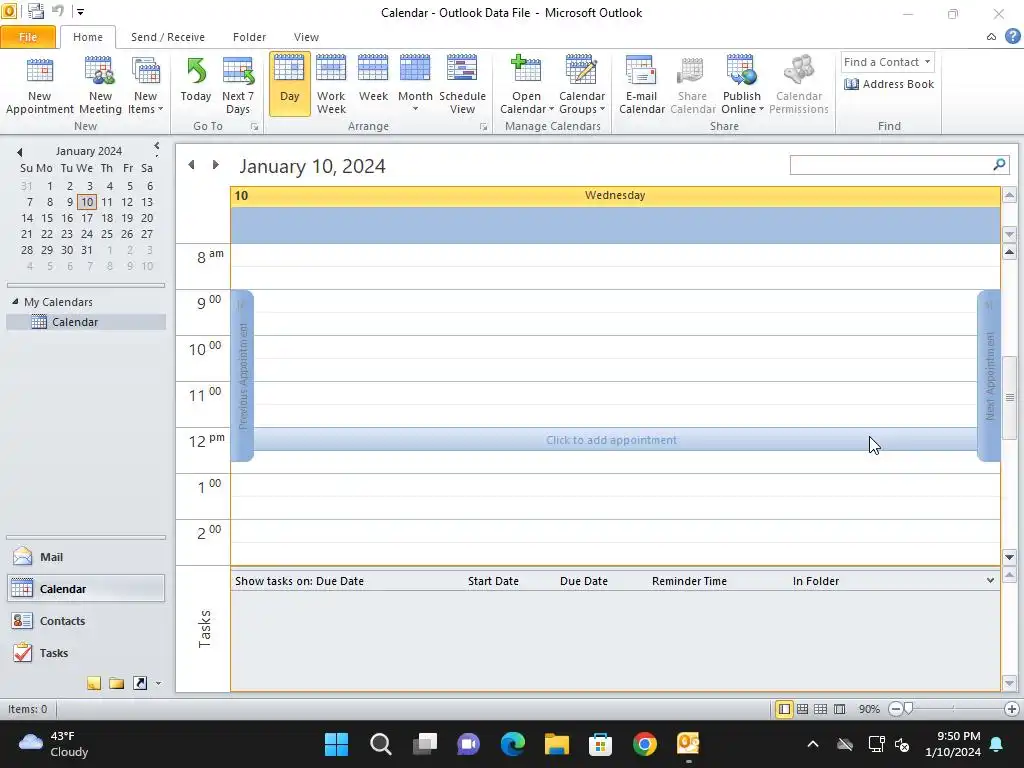Viewport: 1024px width, 768px height.
Task: Expand the task pane options arrow
Action: (990, 581)
